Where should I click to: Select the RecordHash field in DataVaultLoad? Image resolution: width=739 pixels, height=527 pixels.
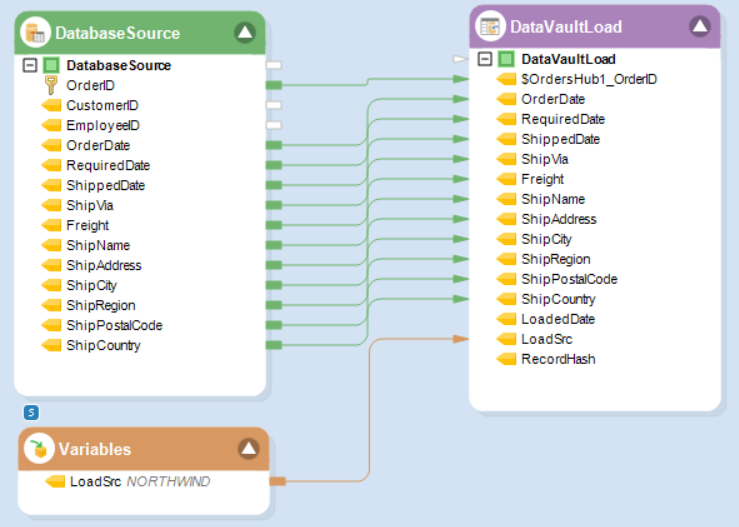[x=557, y=359]
